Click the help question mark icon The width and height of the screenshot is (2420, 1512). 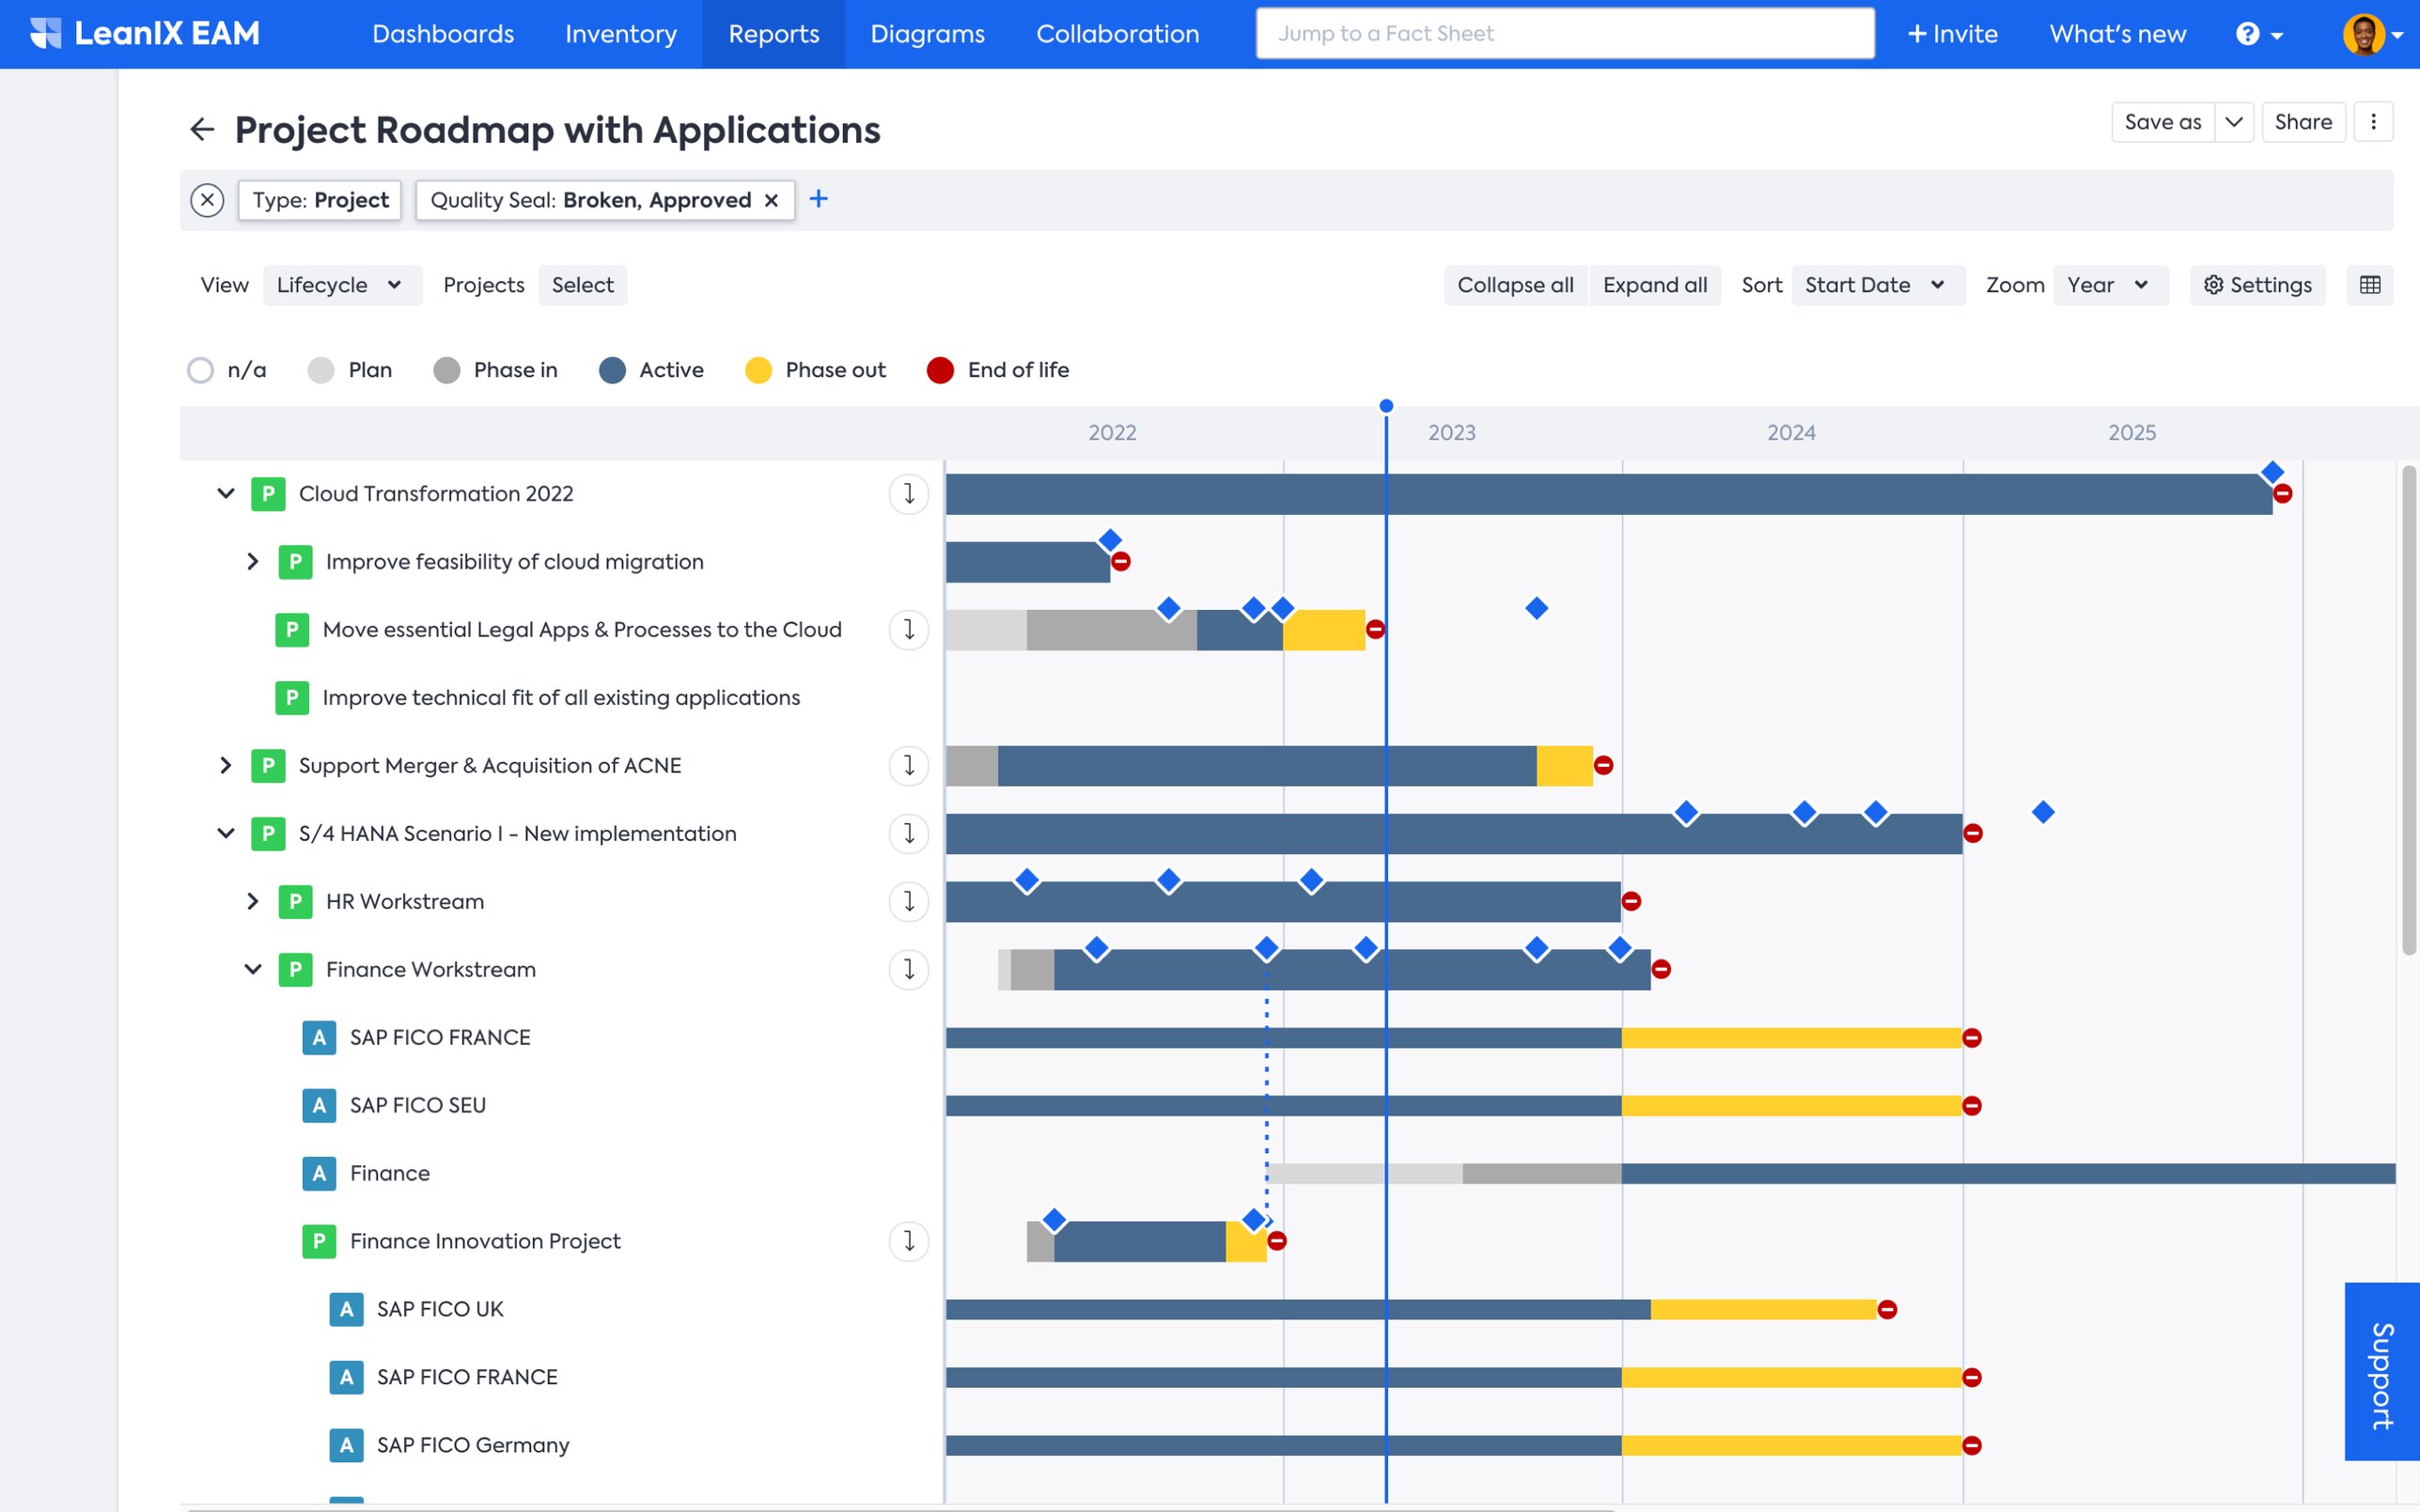pos(2248,33)
